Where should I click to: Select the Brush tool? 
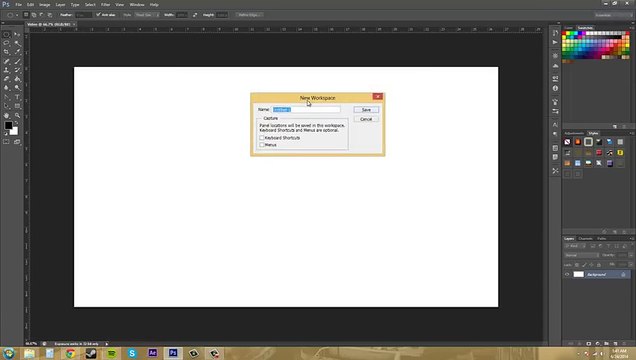(x=17, y=61)
